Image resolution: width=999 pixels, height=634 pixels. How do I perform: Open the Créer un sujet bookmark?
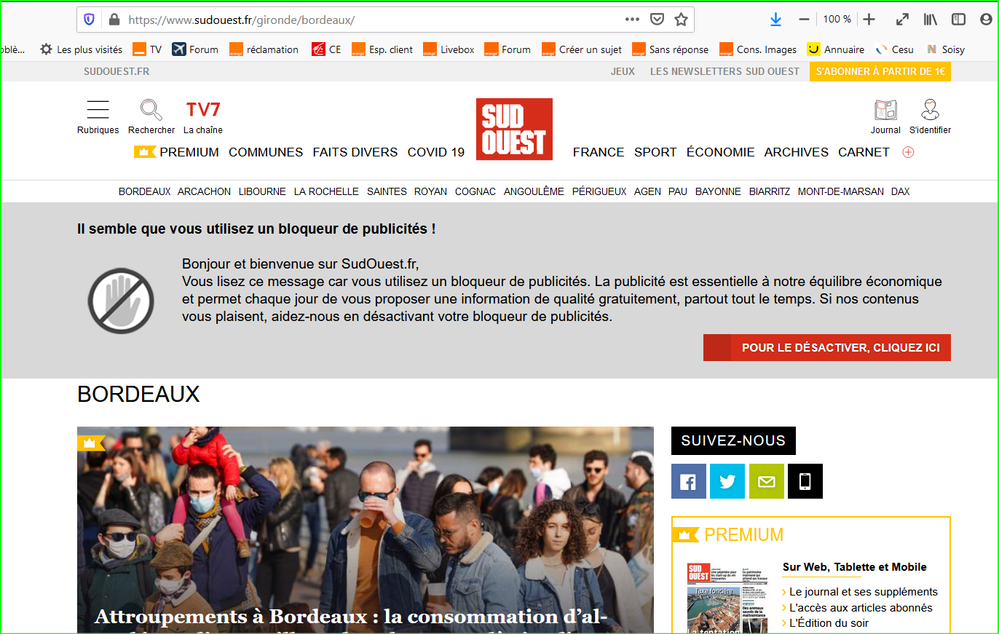pyautogui.click(x=582, y=49)
